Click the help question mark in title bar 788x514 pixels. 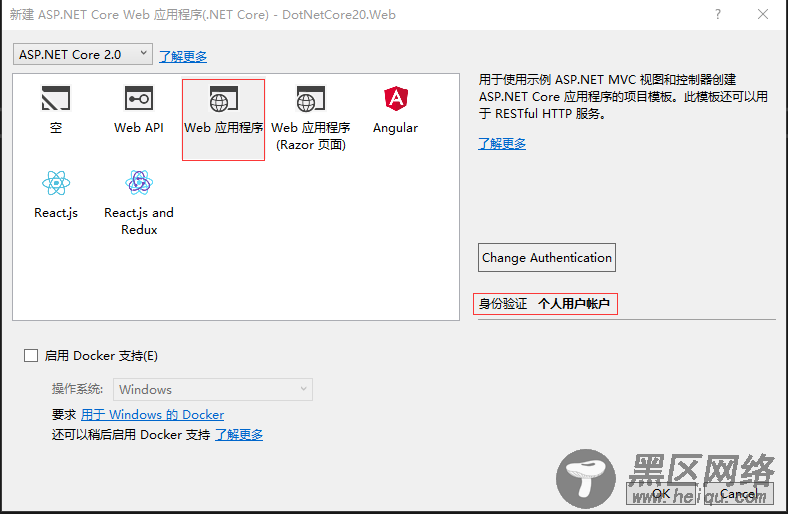(718, 15)
